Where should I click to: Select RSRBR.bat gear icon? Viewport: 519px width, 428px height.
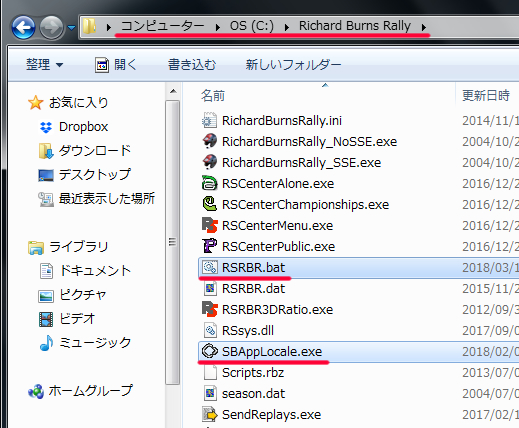(210, 267)
